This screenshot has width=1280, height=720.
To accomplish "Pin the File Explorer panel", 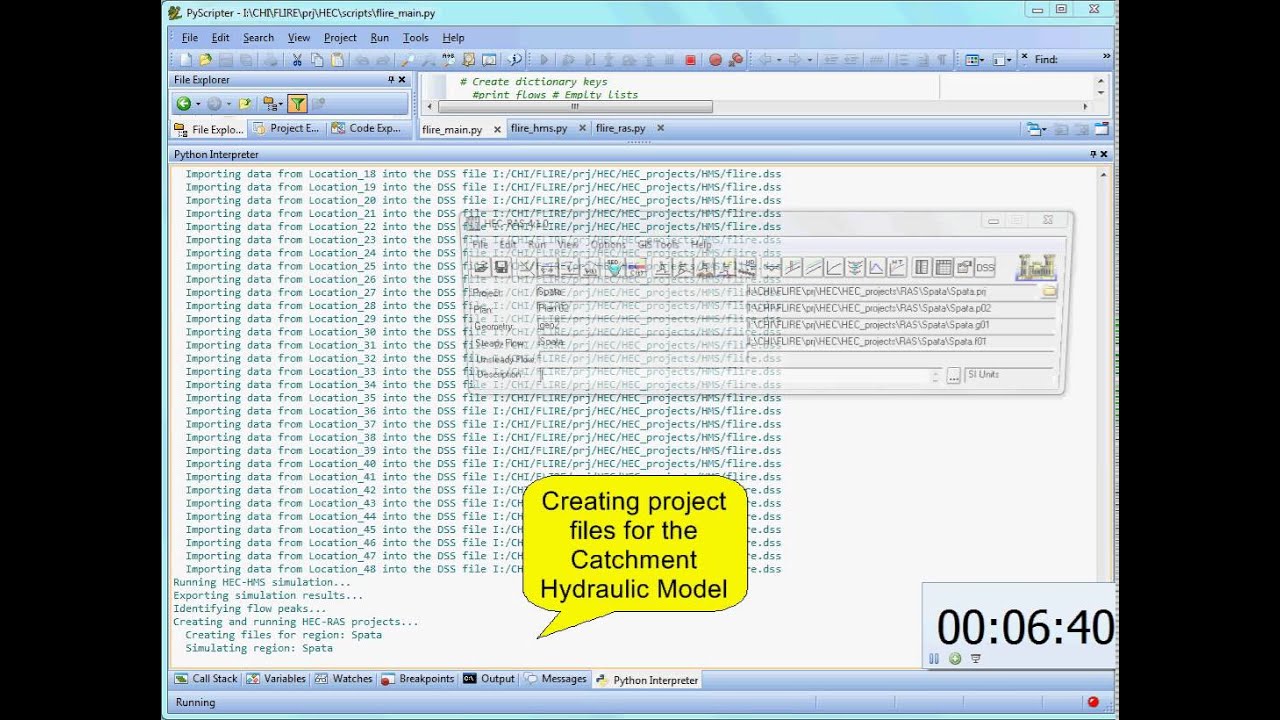I will (x=391, y=80).
